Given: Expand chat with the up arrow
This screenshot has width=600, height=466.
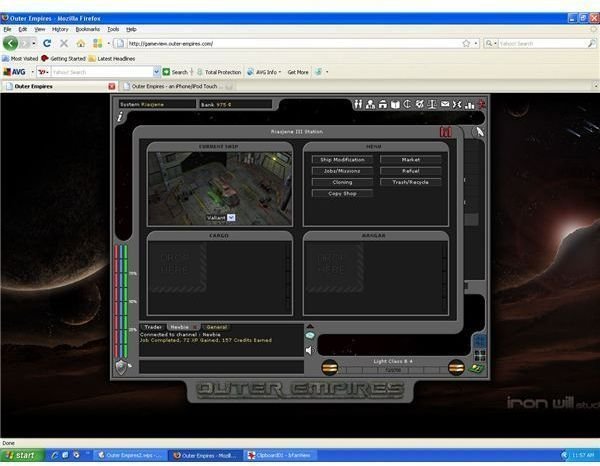Looking at the screenshot, I should click(310, 326).
